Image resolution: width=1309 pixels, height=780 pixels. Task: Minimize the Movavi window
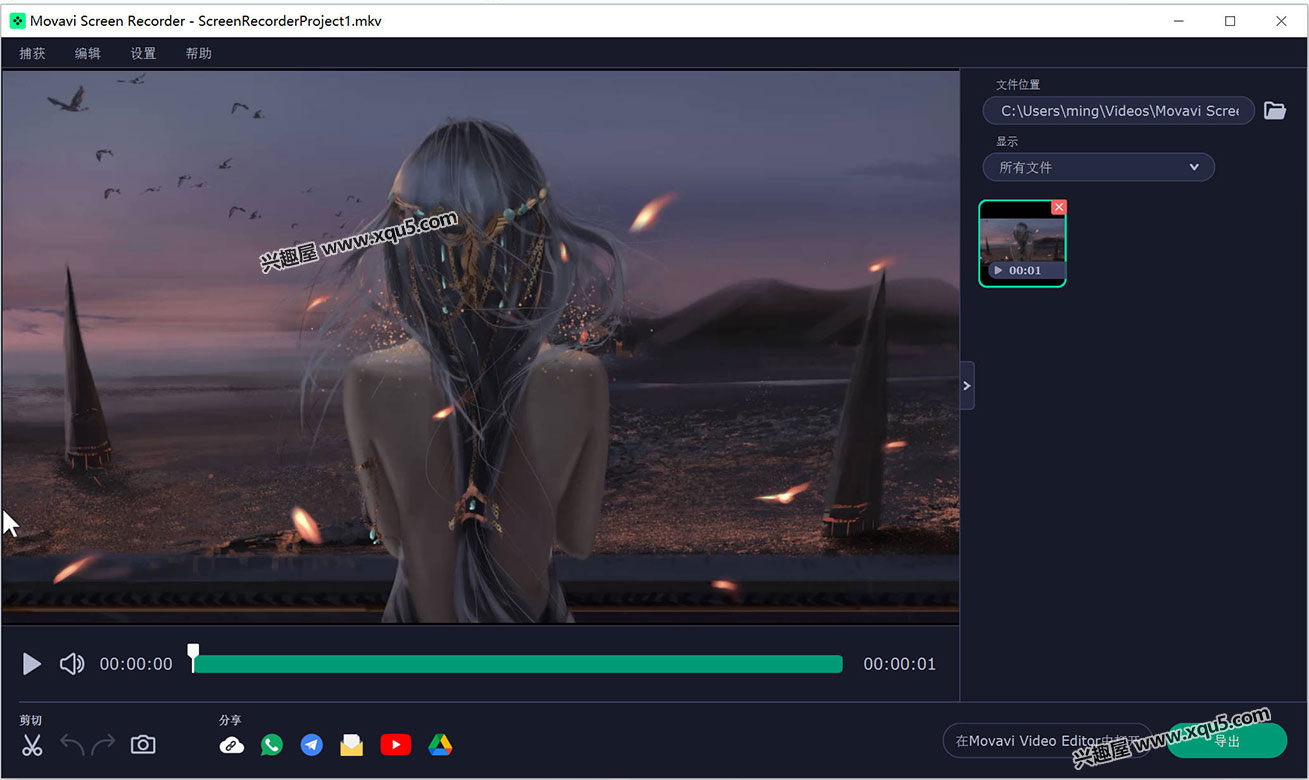click(x=1180, y=21)
